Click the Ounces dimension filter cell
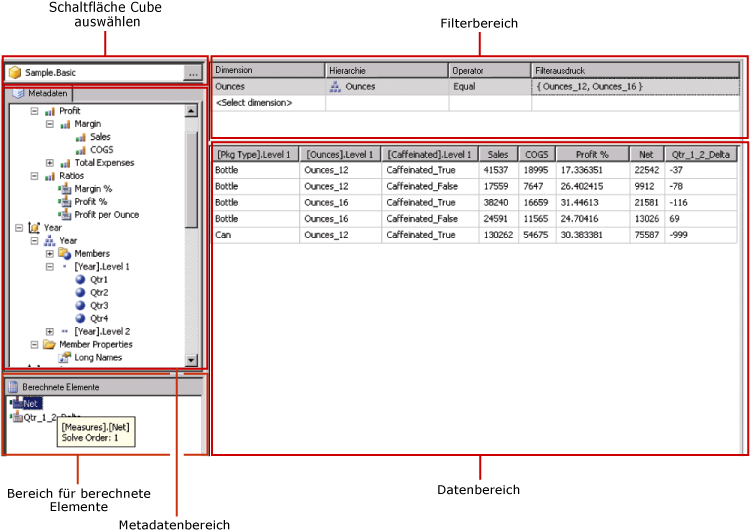The image size is (750, 532). [x=268, y=87]
